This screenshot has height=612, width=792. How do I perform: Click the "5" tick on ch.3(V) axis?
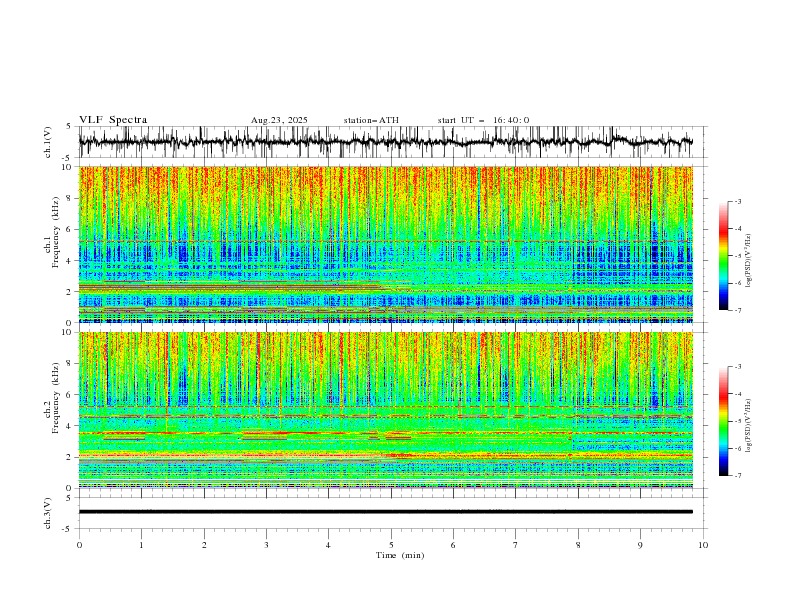pos(69,497)
